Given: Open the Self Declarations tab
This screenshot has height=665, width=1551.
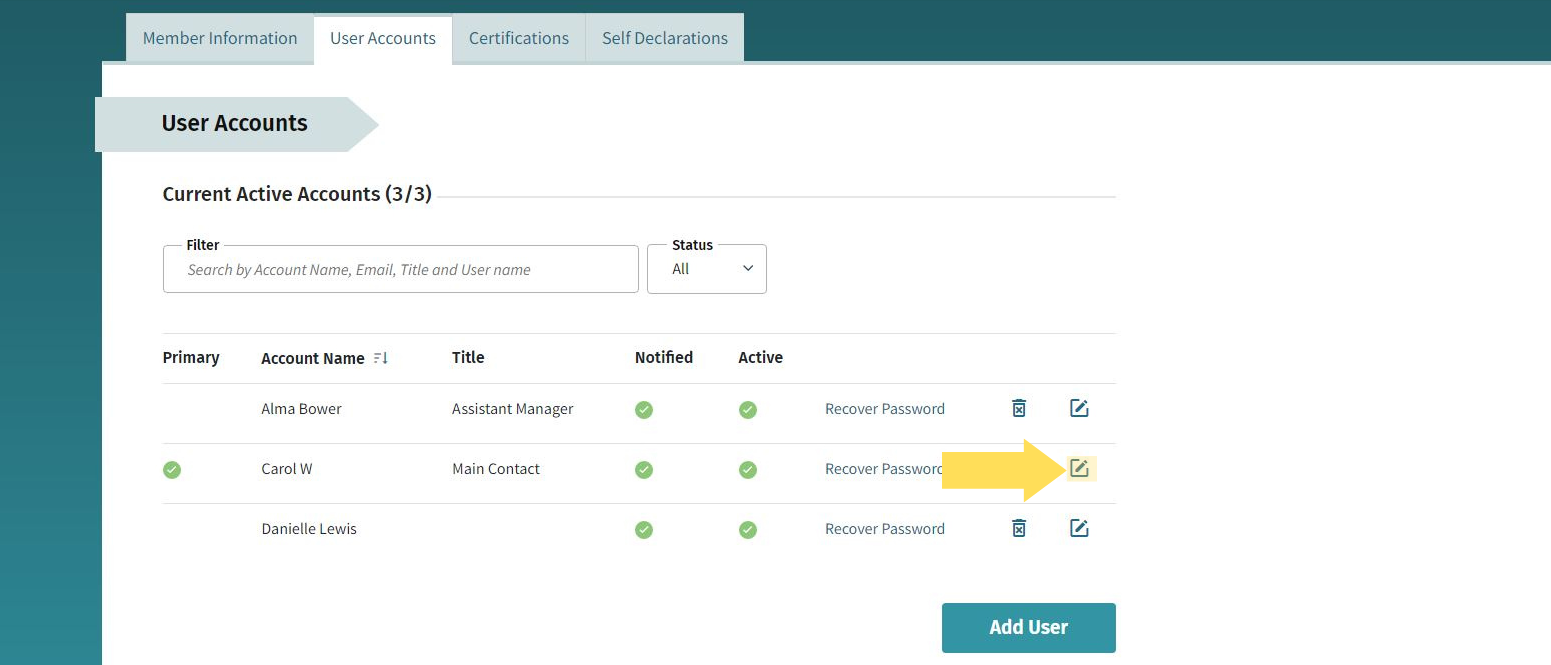Looking at the screenshot, I should click(x=665, y=38).
